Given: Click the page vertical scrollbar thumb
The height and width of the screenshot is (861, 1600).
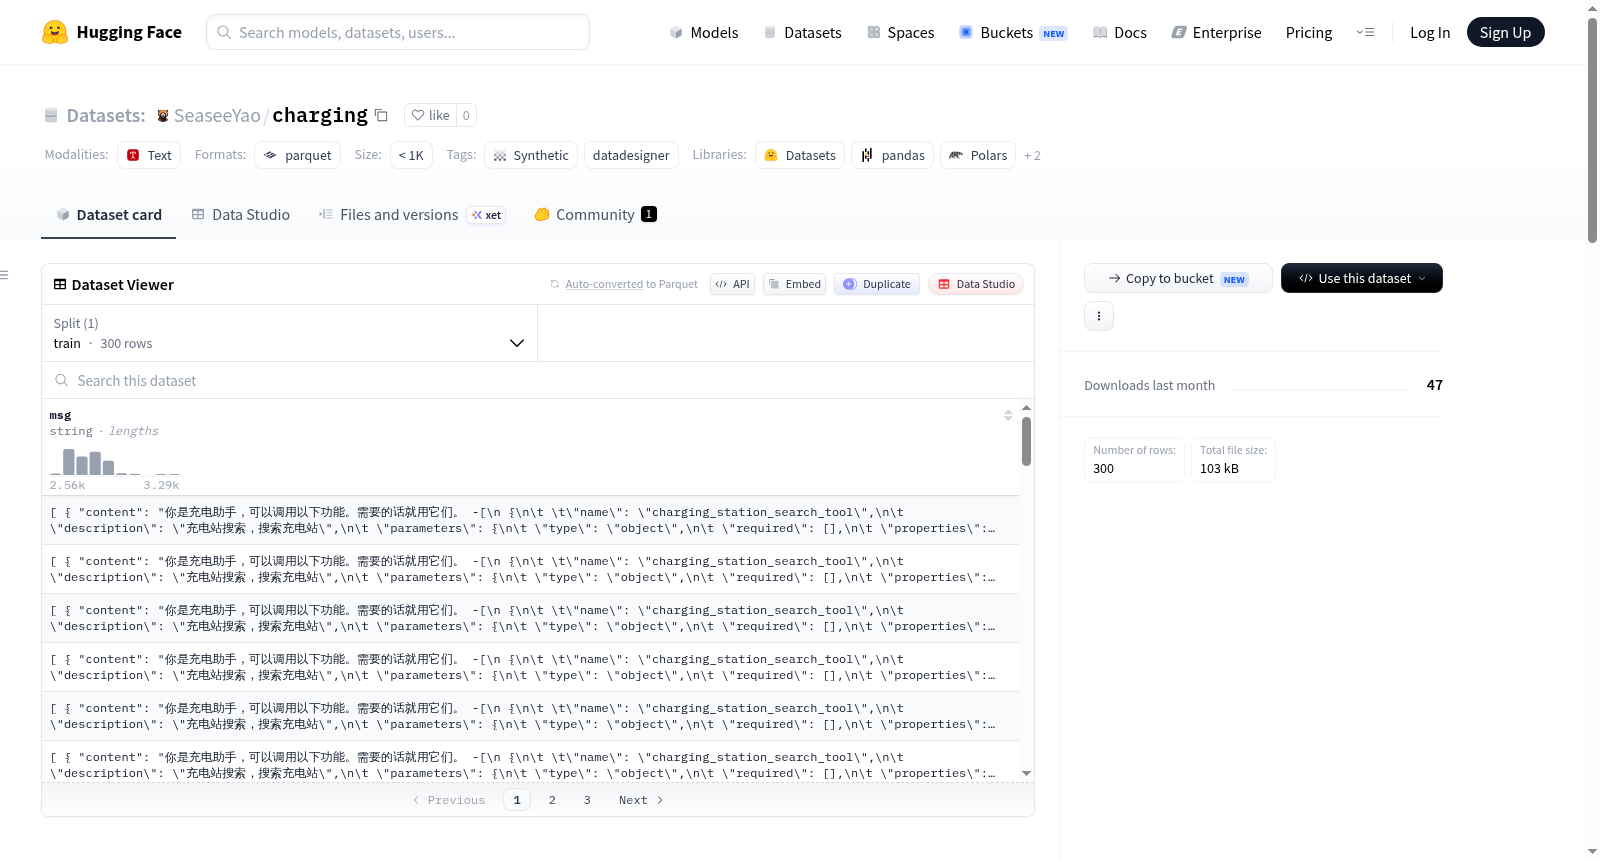Looking at the screenshot, I should tap(1592, 130).
